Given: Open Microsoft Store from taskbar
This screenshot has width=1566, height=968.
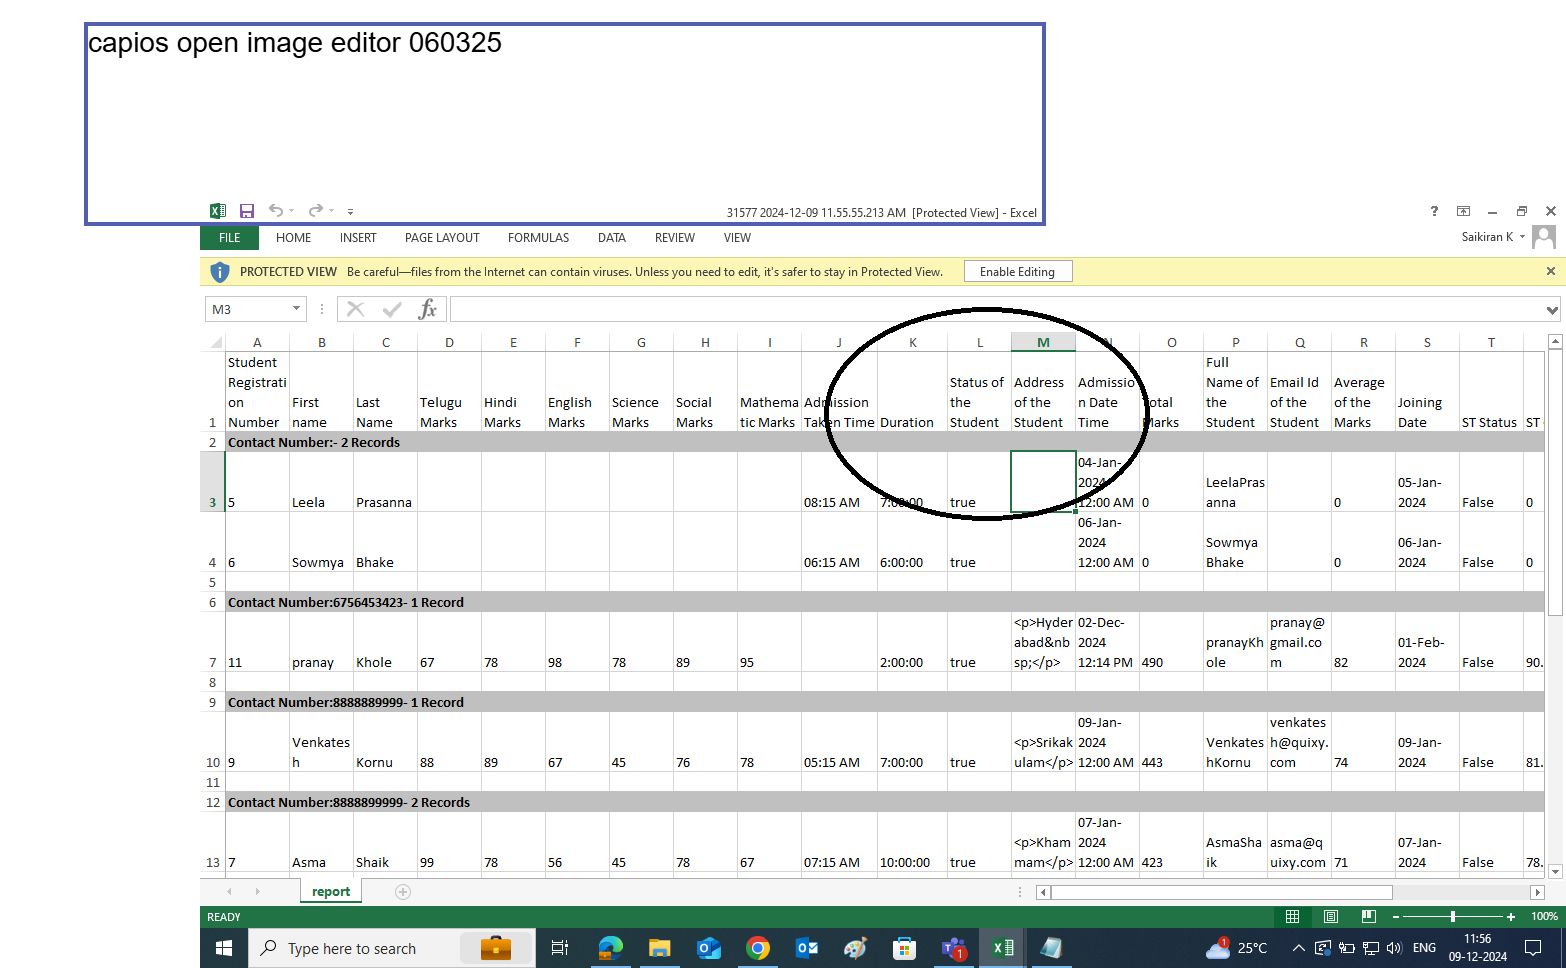Looking at the screenshot, I should [904, 948].
